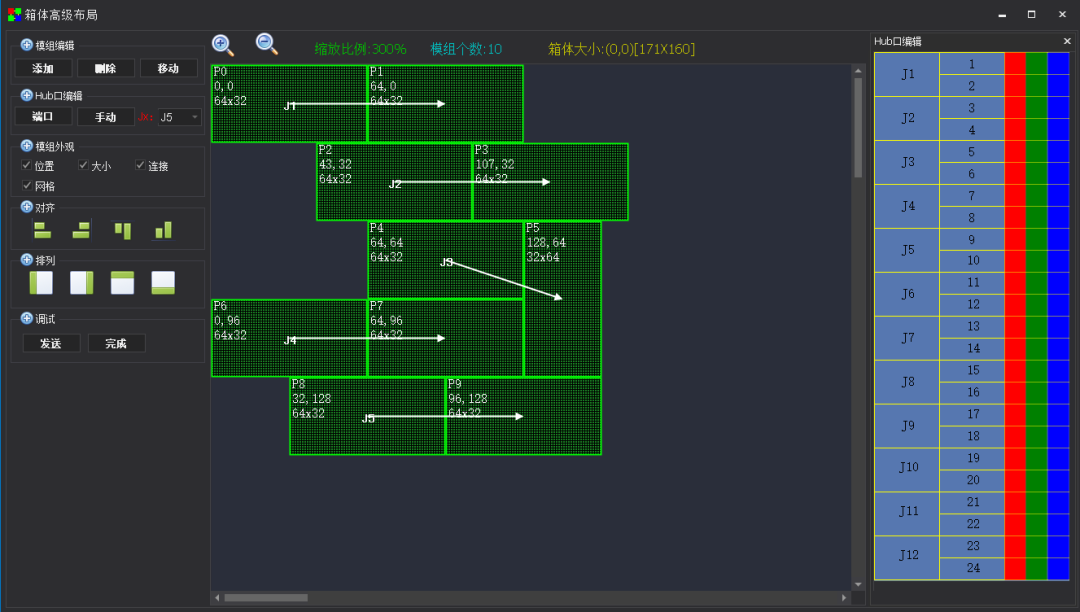This screenshot has width=1080, height=612.
Task: Align modules to the left edge
Action: point(42,230)
